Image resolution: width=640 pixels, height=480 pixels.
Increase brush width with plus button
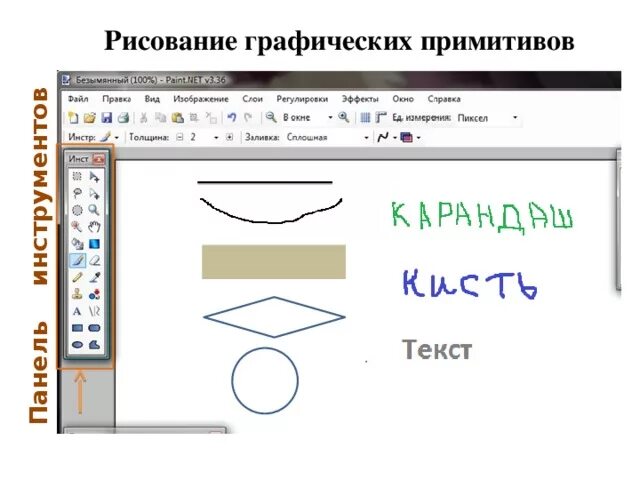tap(229, 138)
